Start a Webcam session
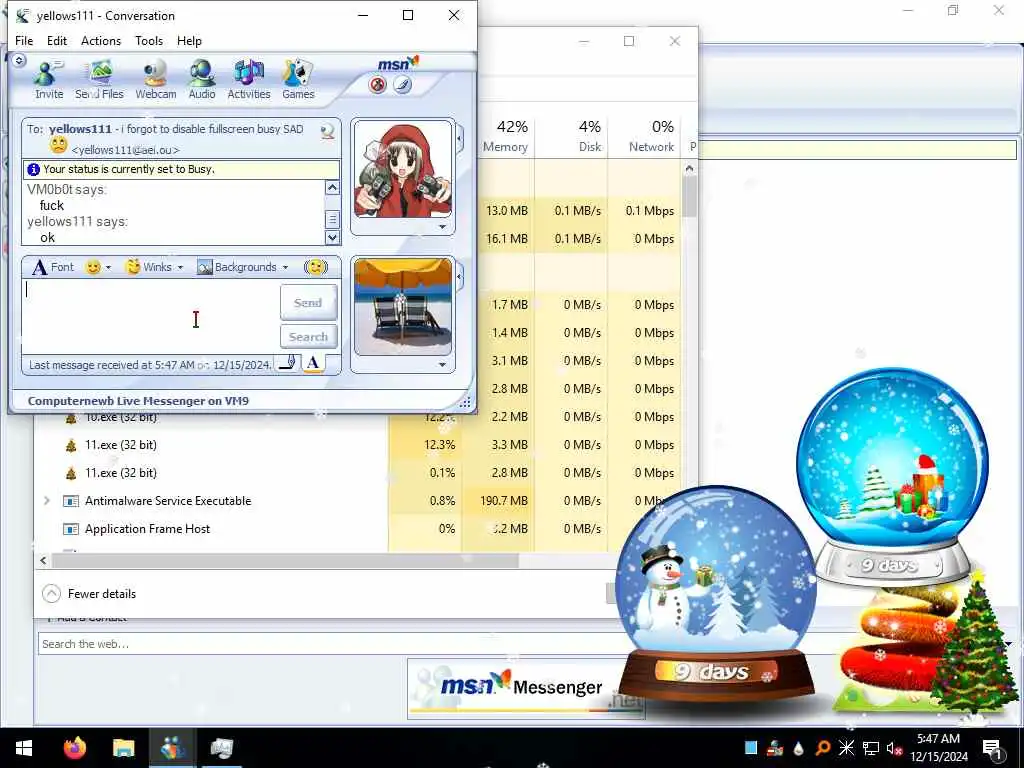The image size is (1024, 768). click(x=155, y=80)
